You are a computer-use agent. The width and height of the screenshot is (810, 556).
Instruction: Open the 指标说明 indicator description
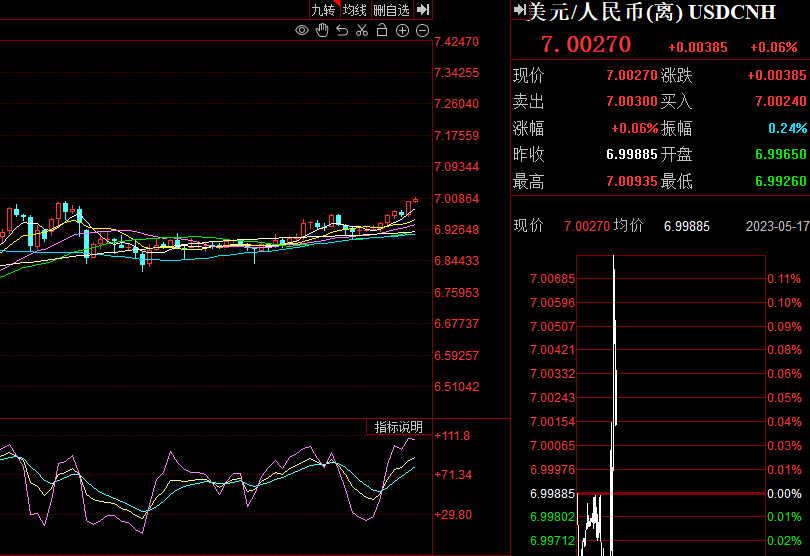399,427
